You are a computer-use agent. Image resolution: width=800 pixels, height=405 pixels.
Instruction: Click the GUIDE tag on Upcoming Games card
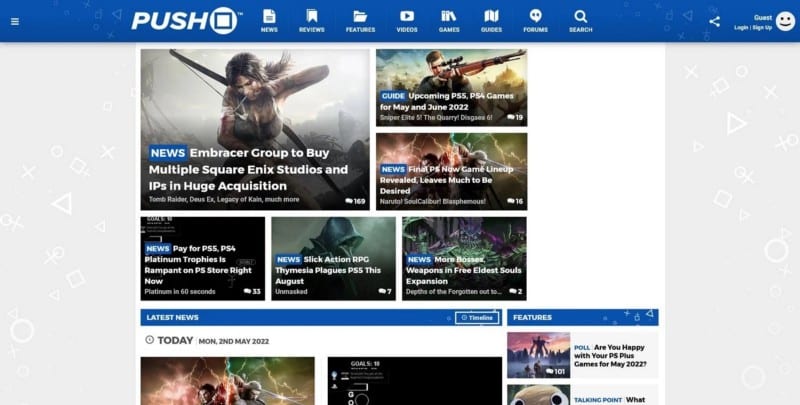tap(393, 96)
